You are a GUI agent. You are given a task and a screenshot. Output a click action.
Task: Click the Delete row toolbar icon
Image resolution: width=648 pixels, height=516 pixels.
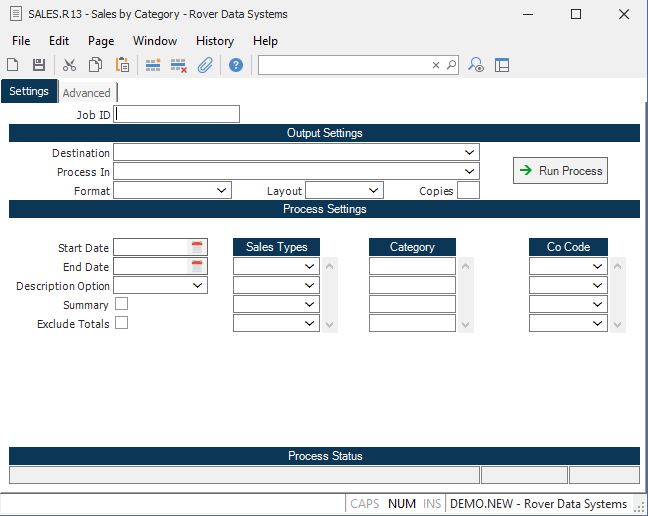pyautogui.click(x=179, y=65)
